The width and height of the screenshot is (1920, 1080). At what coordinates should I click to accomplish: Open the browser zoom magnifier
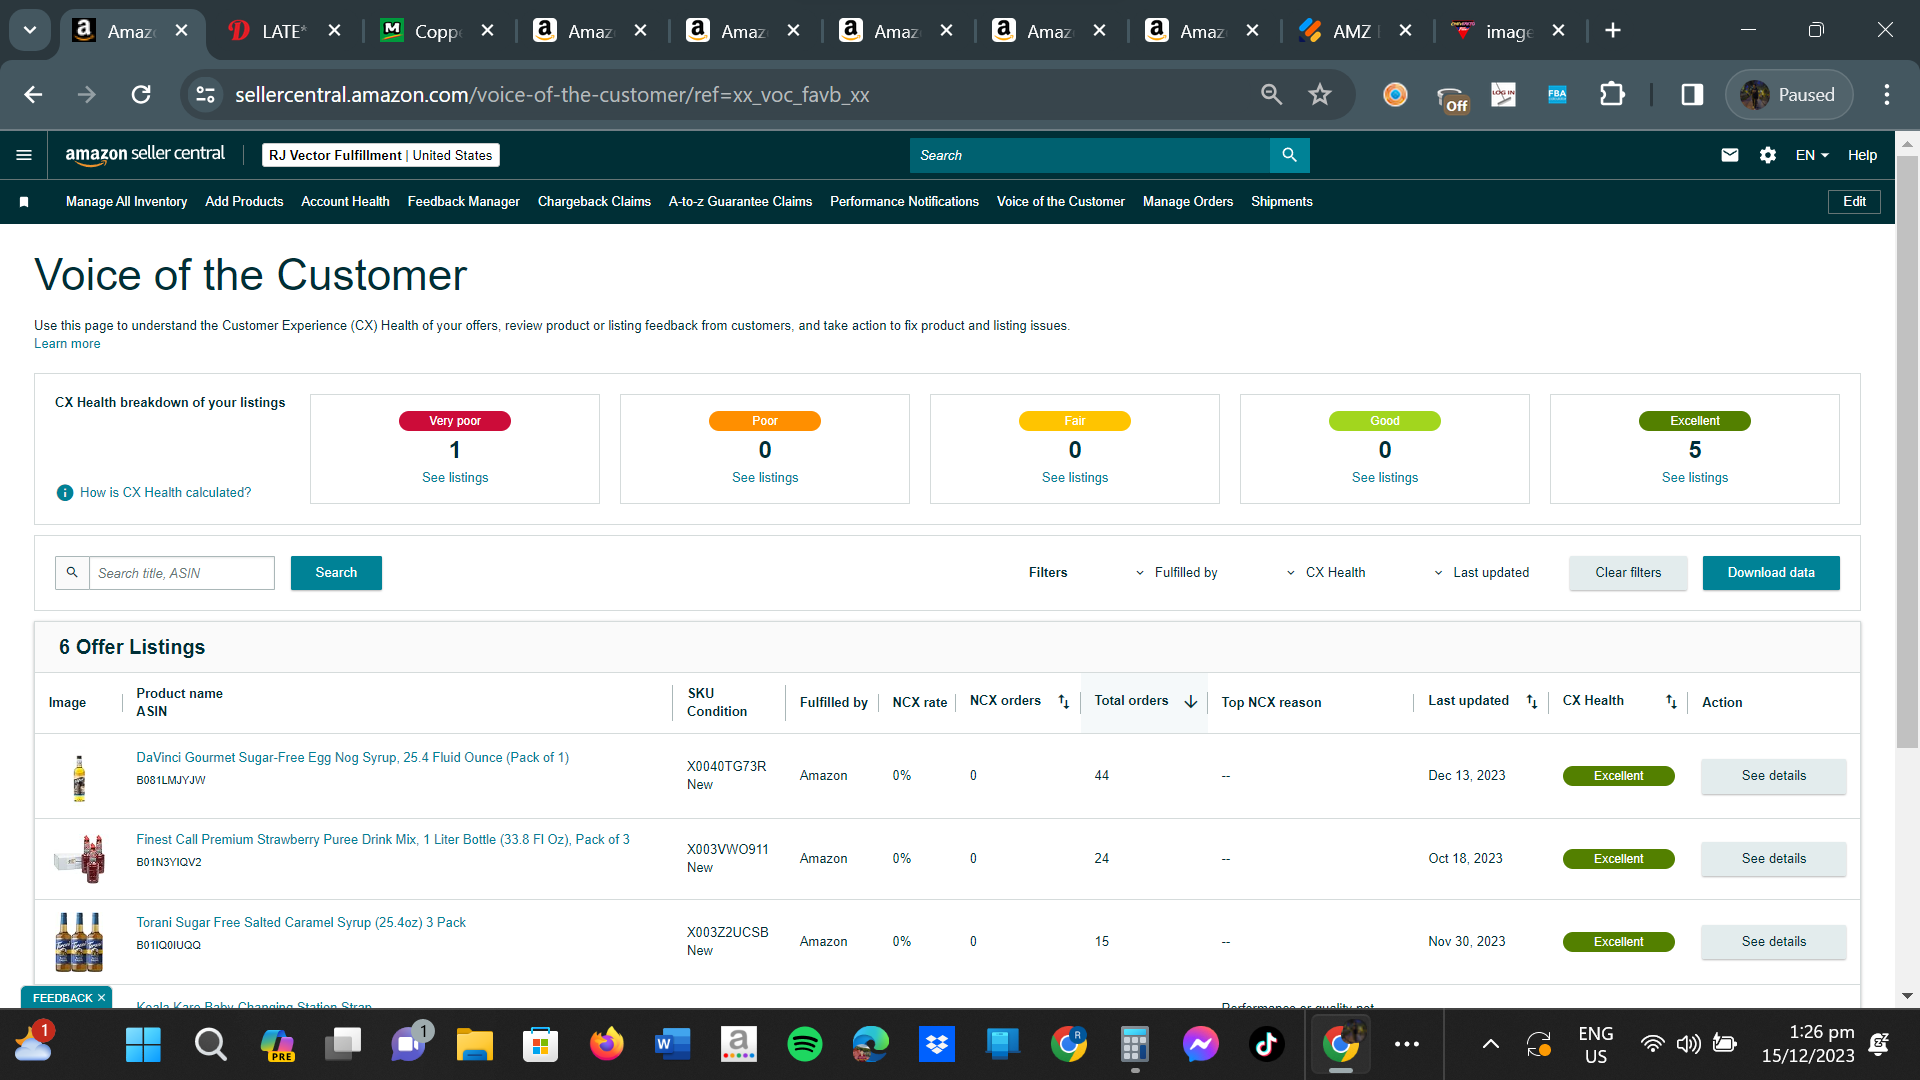coord(1271,95)
